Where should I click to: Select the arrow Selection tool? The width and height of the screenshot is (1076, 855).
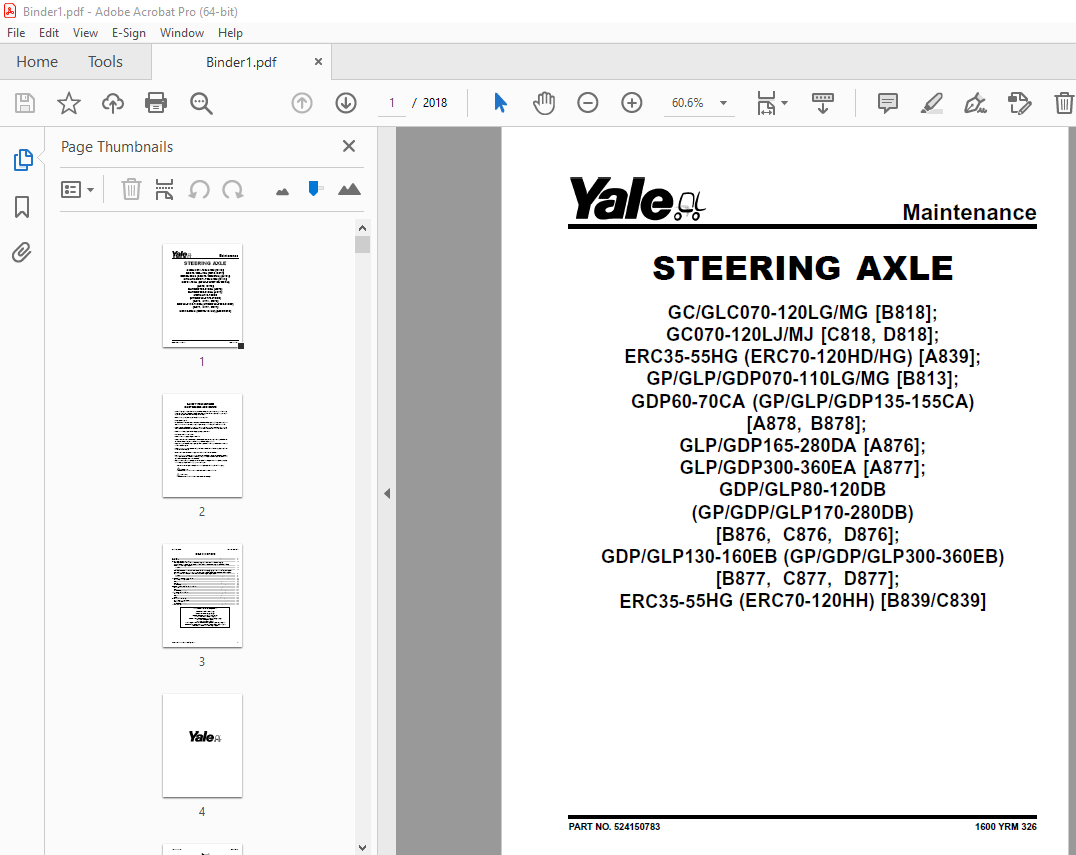500,103
